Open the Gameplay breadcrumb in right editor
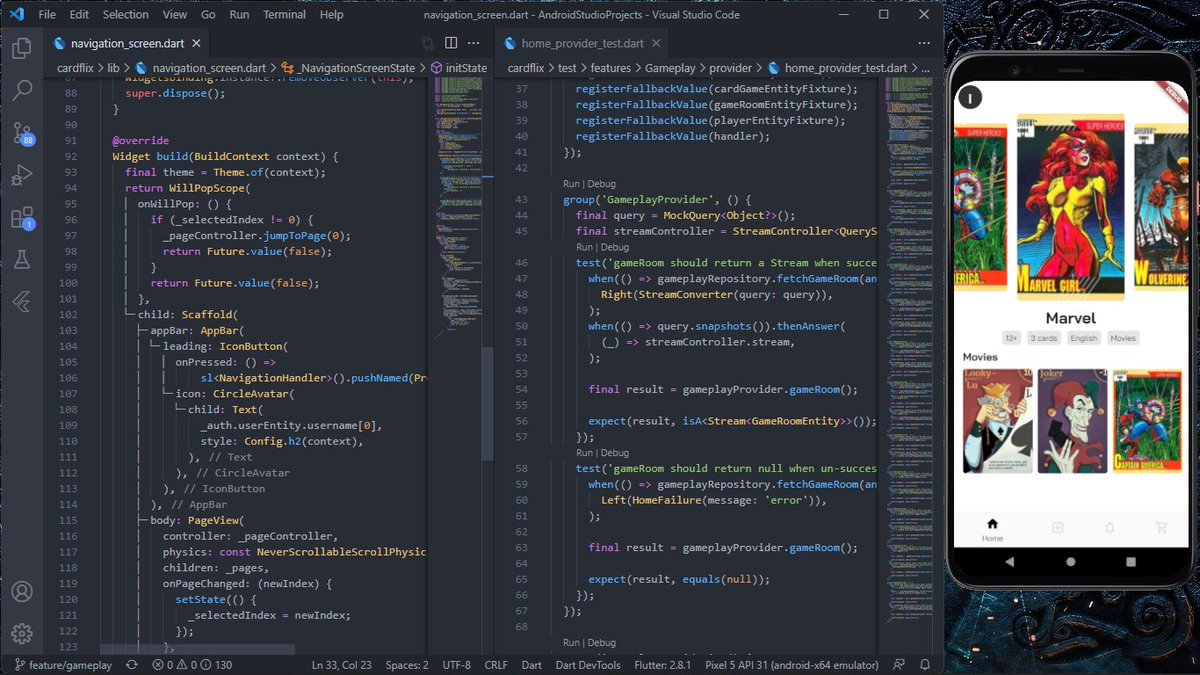 tap(672, 68)
